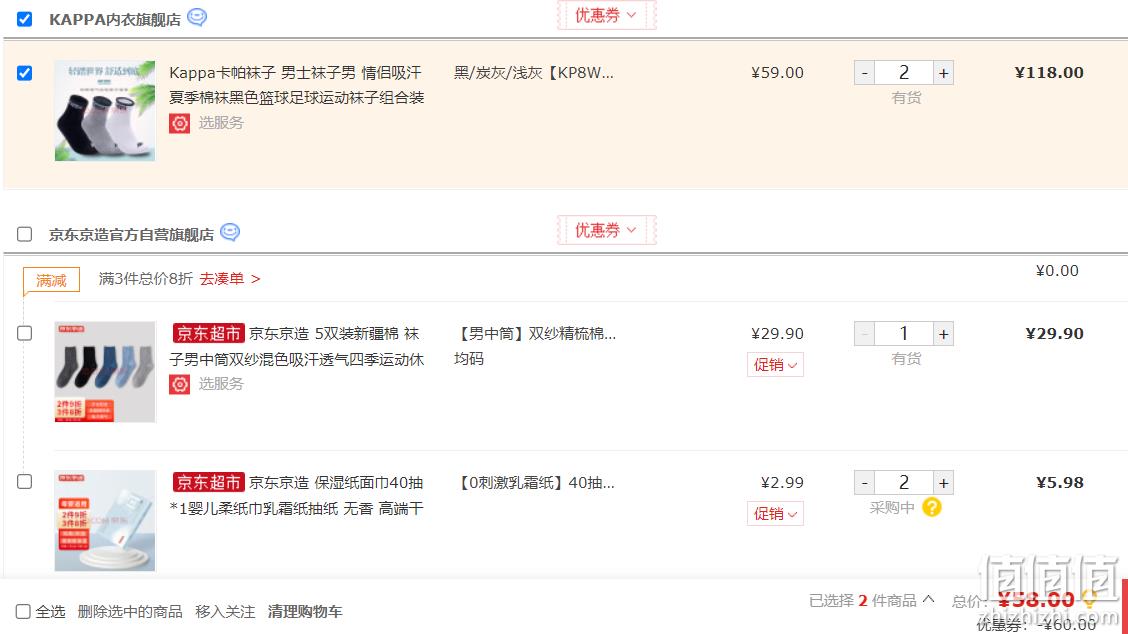The height and width of the screenshot is (634, 1128).
Task: Click the ¥2.99 unit price
Action: pos(782,483)
